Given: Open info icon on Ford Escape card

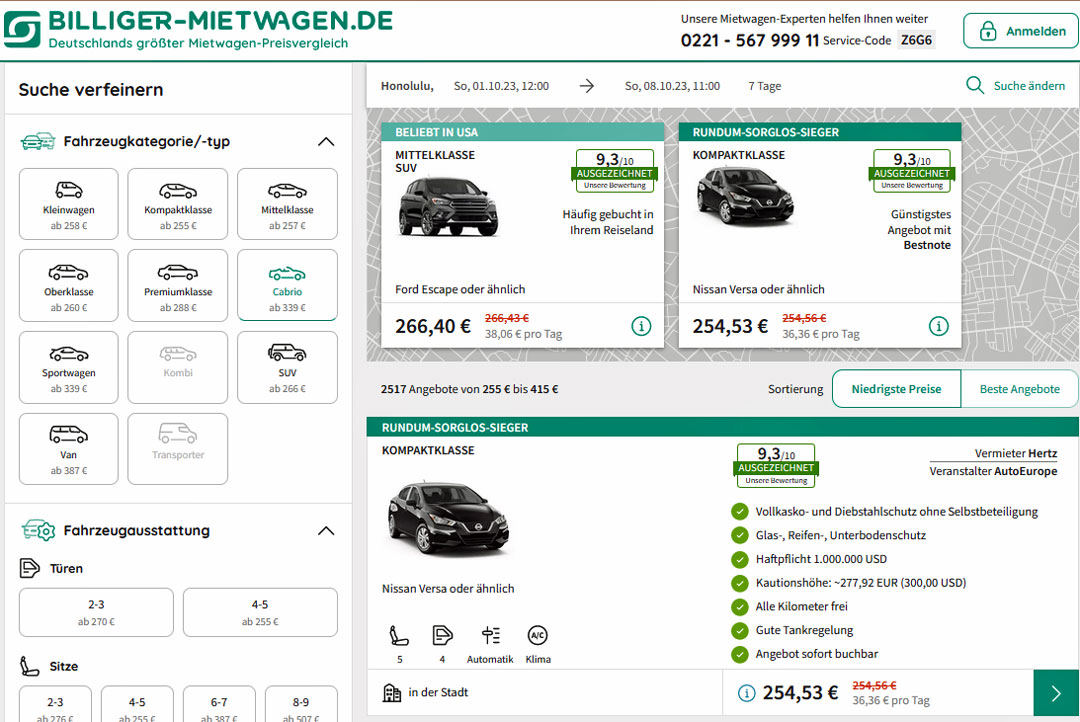Looking at the screenshot, I should [641, 326].
